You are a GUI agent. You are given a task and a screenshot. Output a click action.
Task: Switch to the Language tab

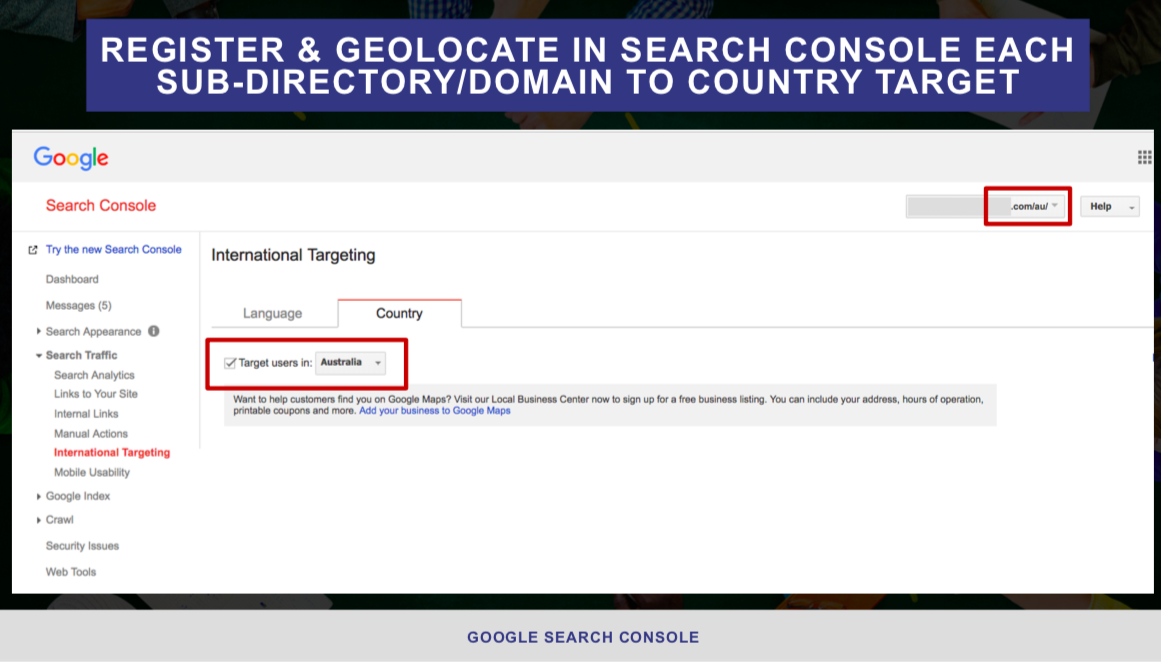[x=272, y=313]
